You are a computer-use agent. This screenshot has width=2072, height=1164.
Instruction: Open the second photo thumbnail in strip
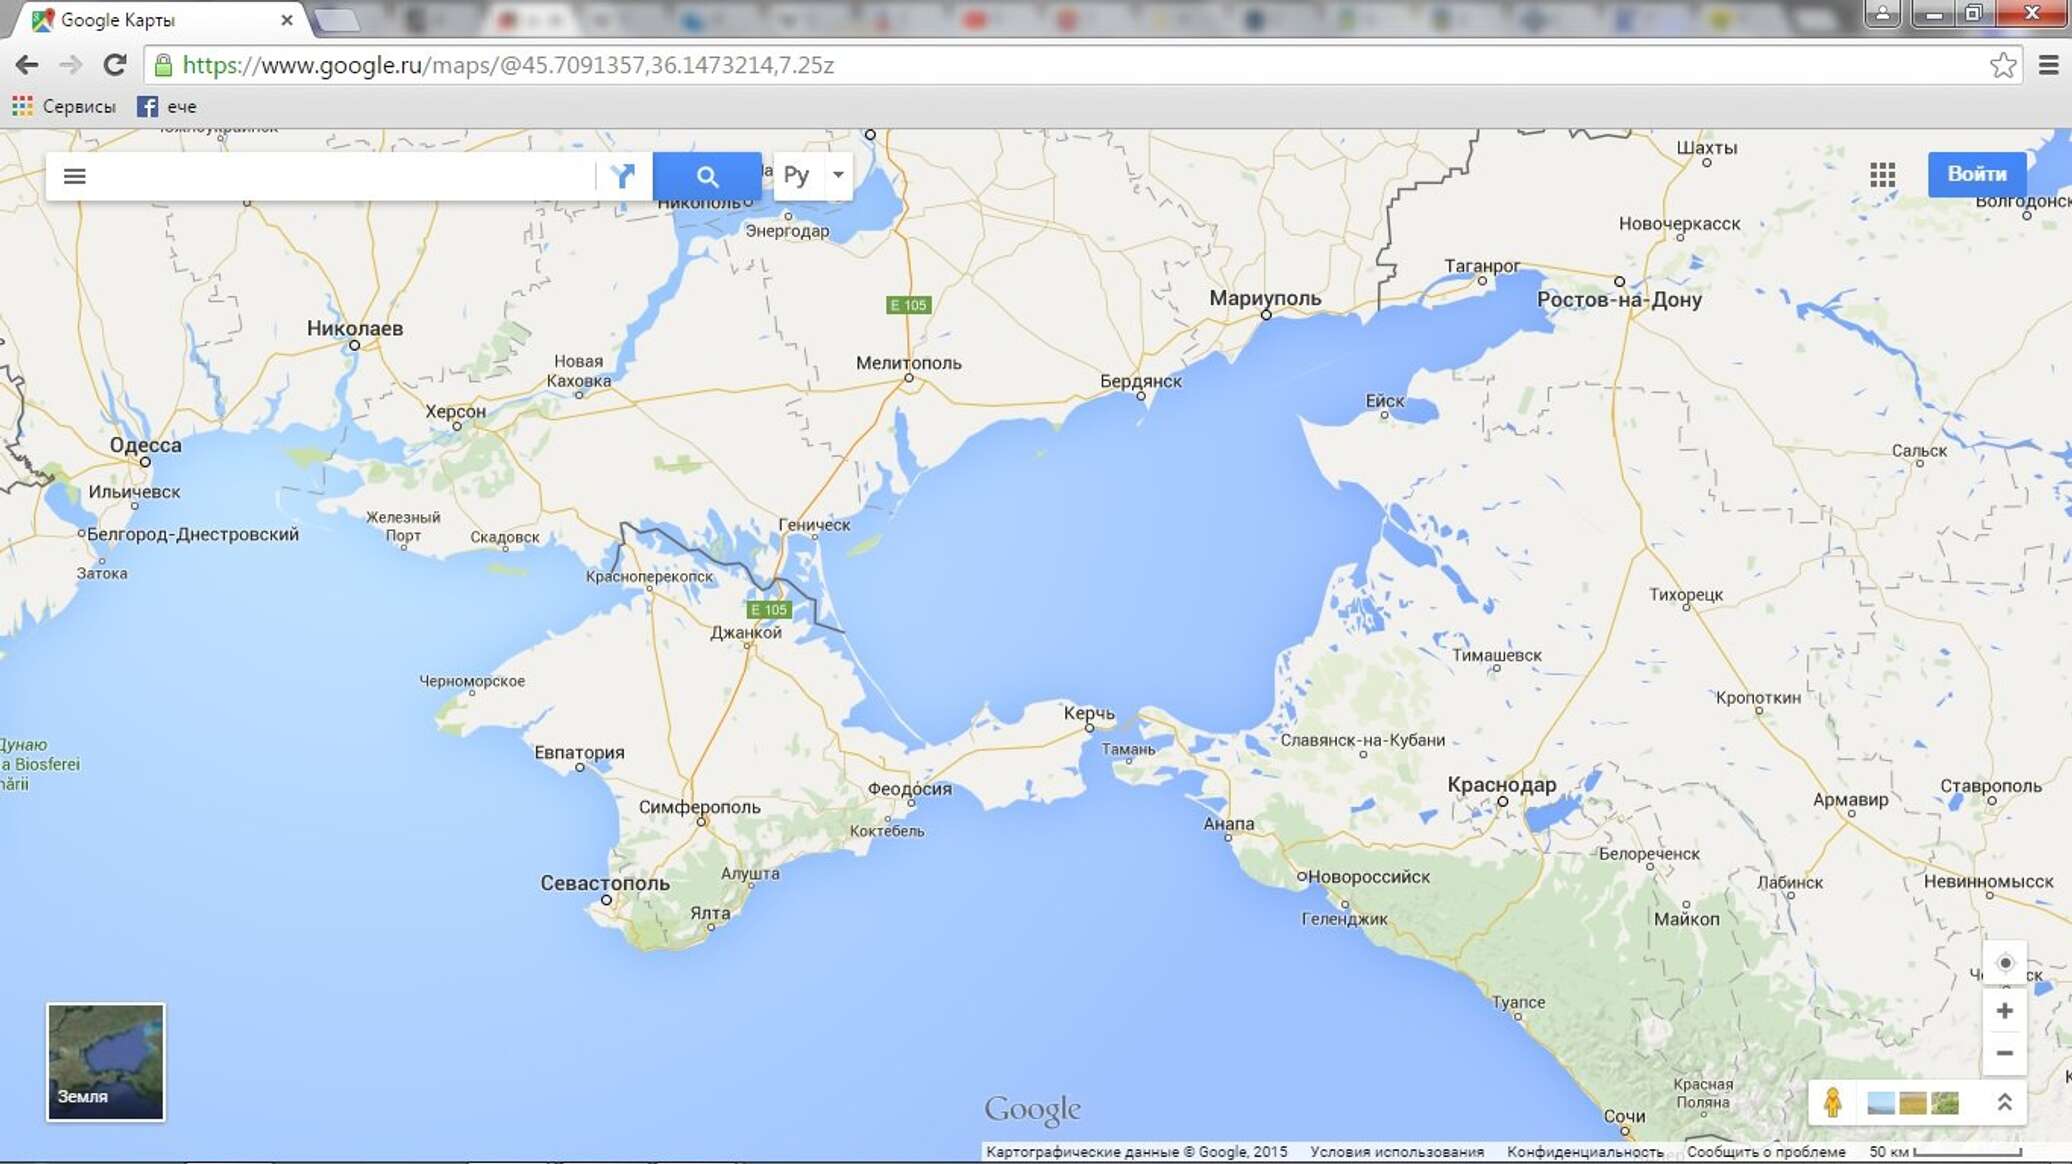tap(1913, 1103)
